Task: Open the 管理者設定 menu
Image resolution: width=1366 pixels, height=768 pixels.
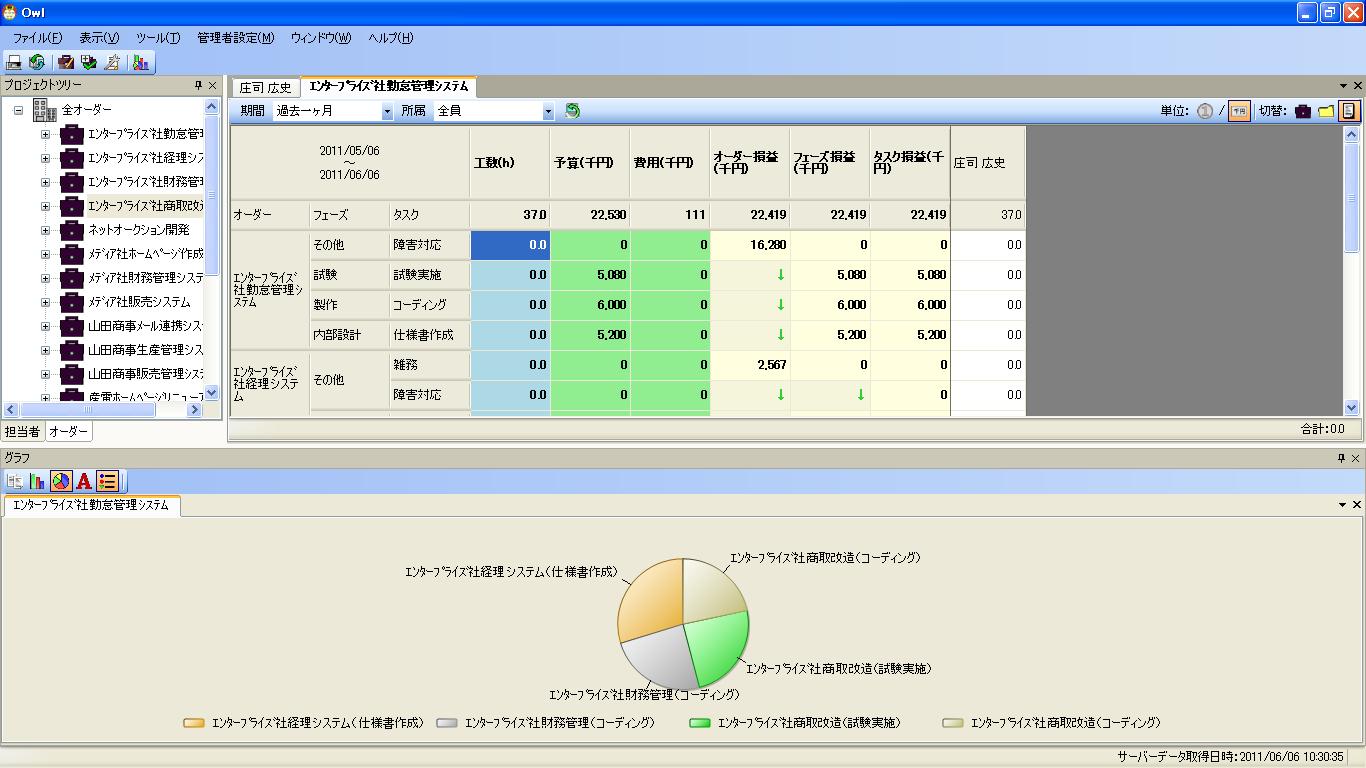Action: pyautogui.click(x=235, y=38)
